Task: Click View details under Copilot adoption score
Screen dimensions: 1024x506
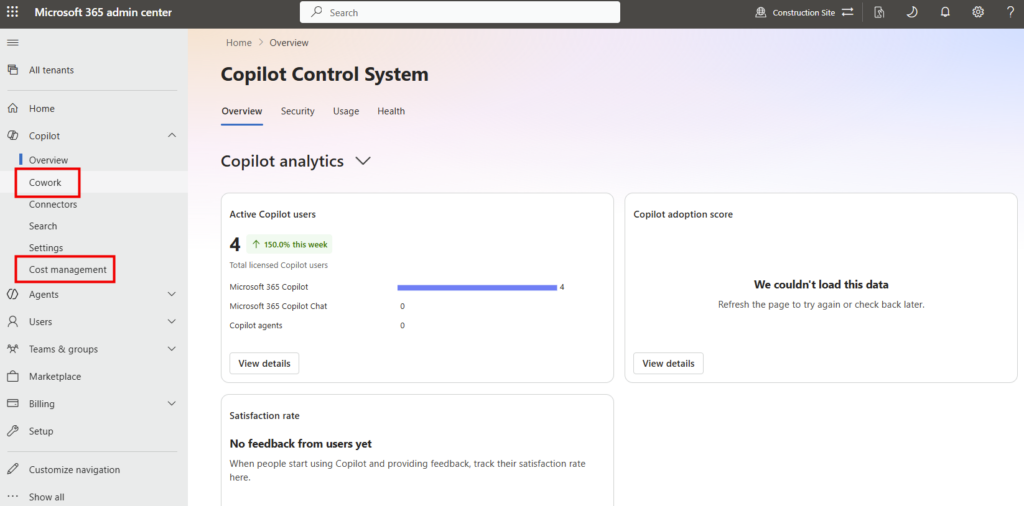Action: [x=668, y=364]
